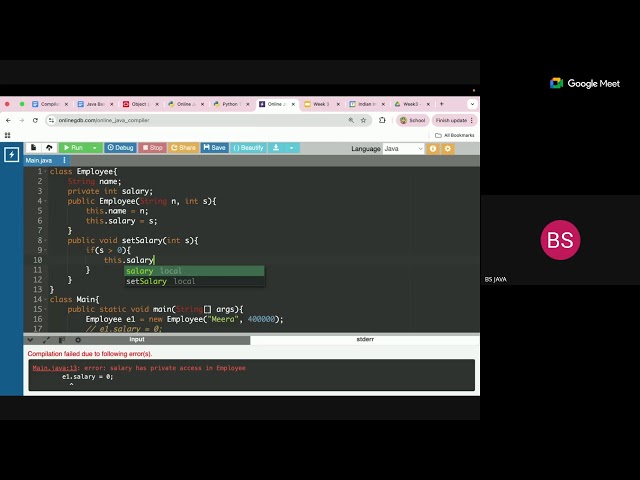Click the Finish update button
The image size is (640, 480).
(454, 120)
